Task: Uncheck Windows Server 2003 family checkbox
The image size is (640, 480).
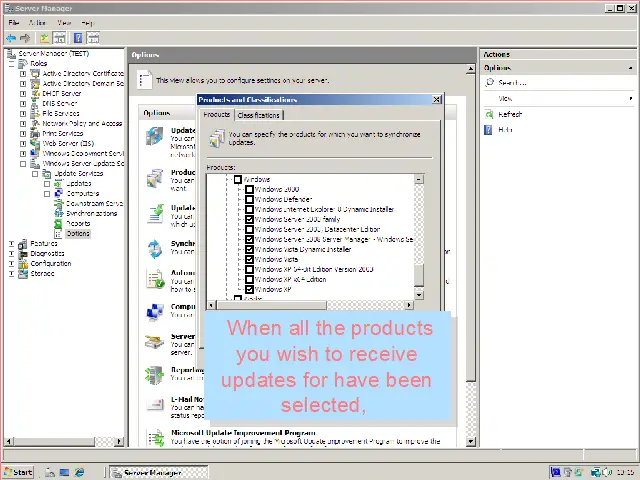Action: click(249, 219)
